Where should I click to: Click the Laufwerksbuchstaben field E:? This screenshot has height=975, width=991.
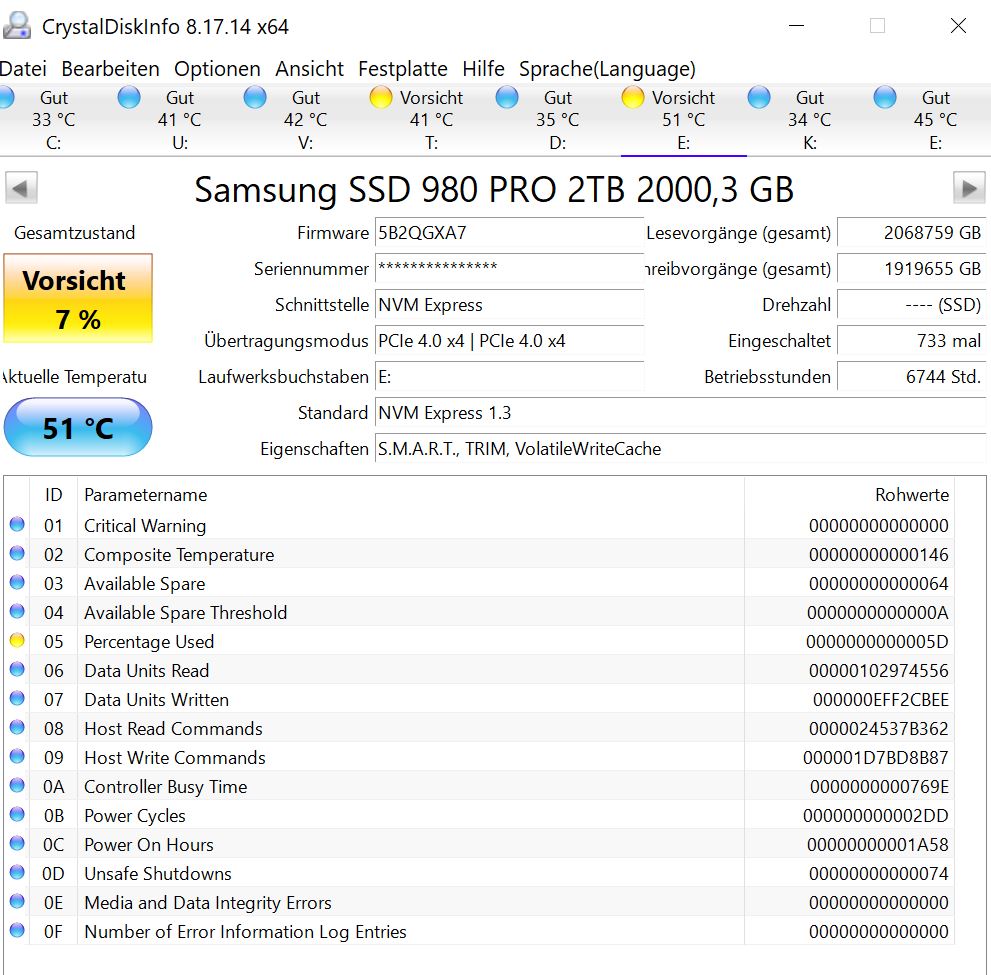509,377
